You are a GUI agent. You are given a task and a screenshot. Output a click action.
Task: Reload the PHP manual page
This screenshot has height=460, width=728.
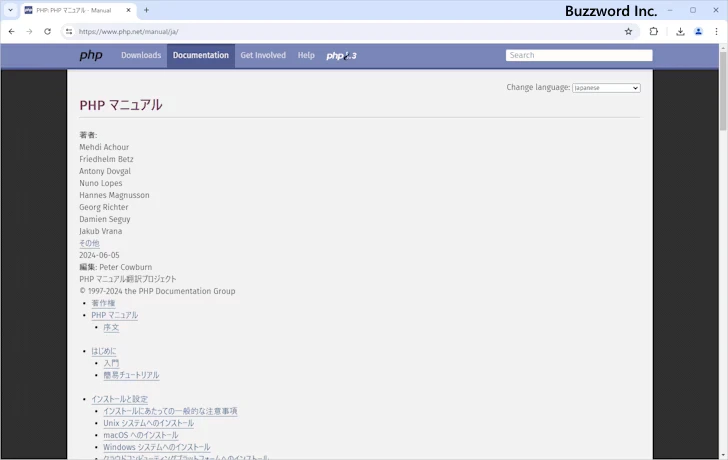[x=47, y=32]
